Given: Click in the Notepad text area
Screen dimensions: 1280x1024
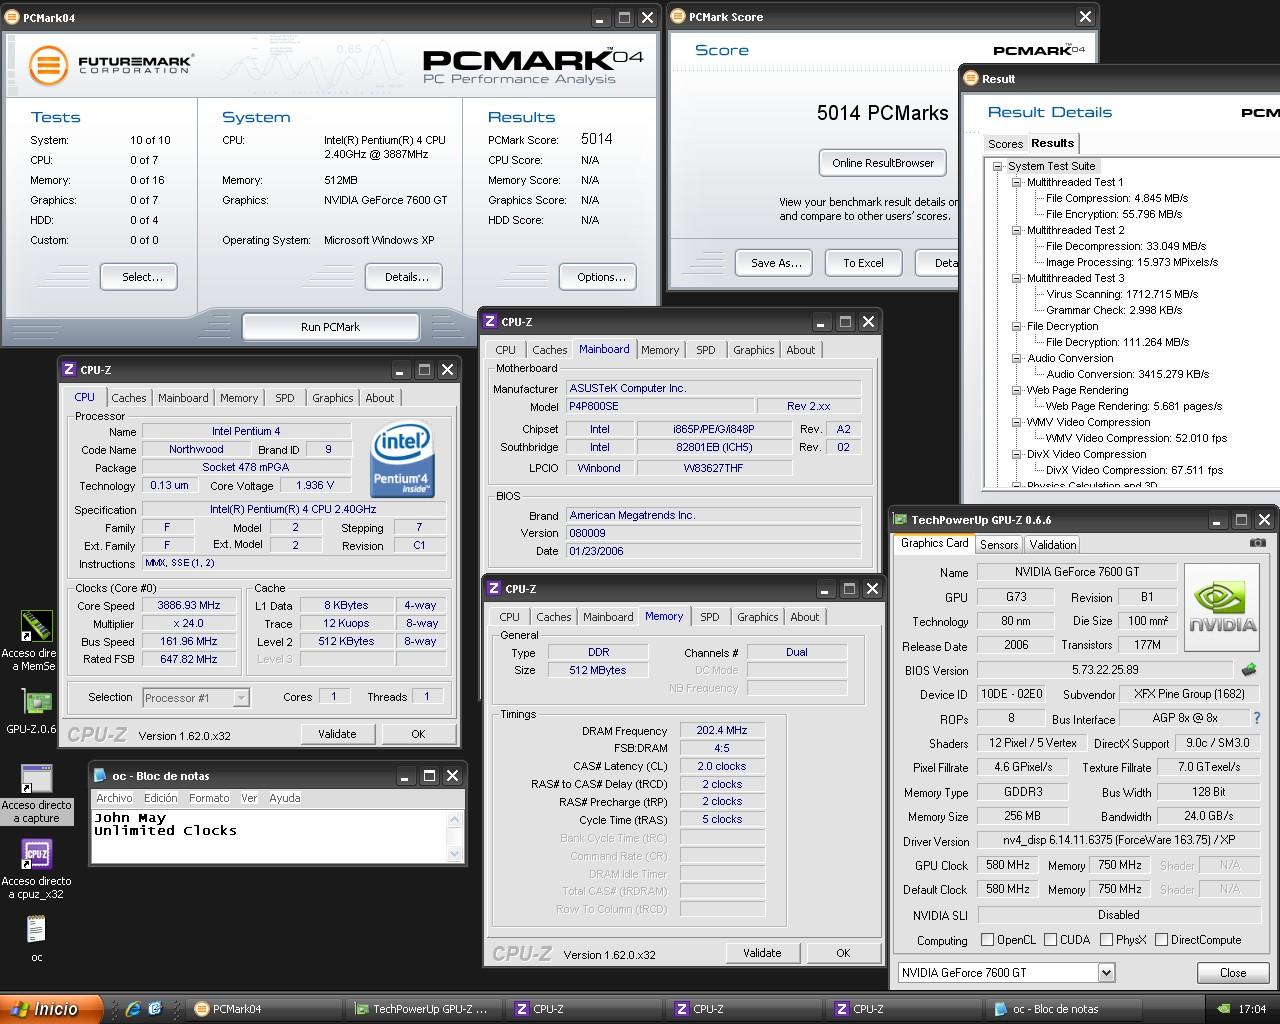Looking at the screenshot, I should point(268,835).
